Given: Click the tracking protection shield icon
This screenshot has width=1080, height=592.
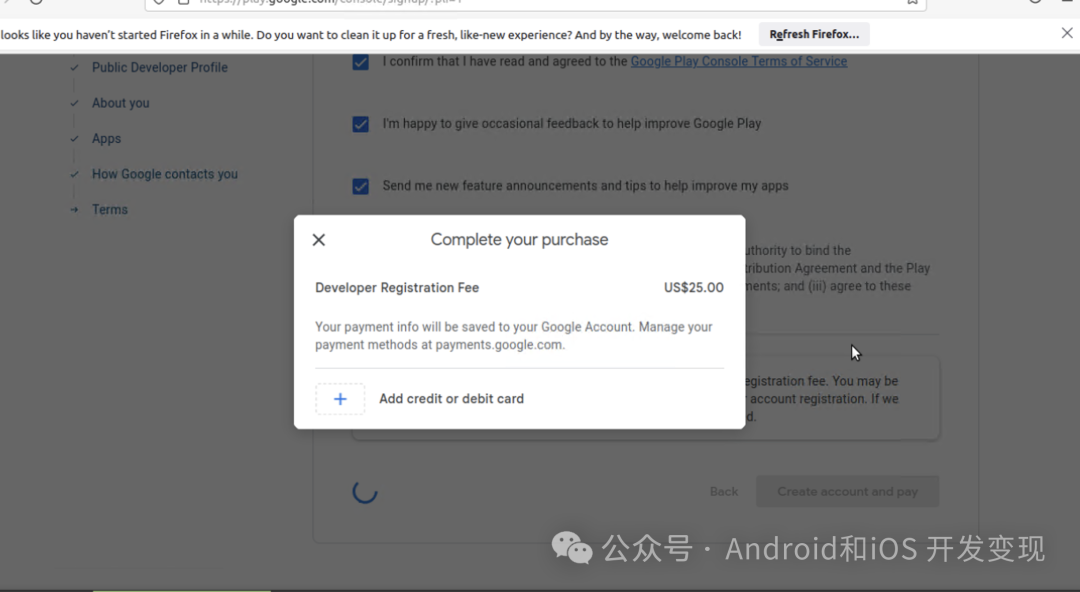Looking at the screenshot, I should [160, 3].
